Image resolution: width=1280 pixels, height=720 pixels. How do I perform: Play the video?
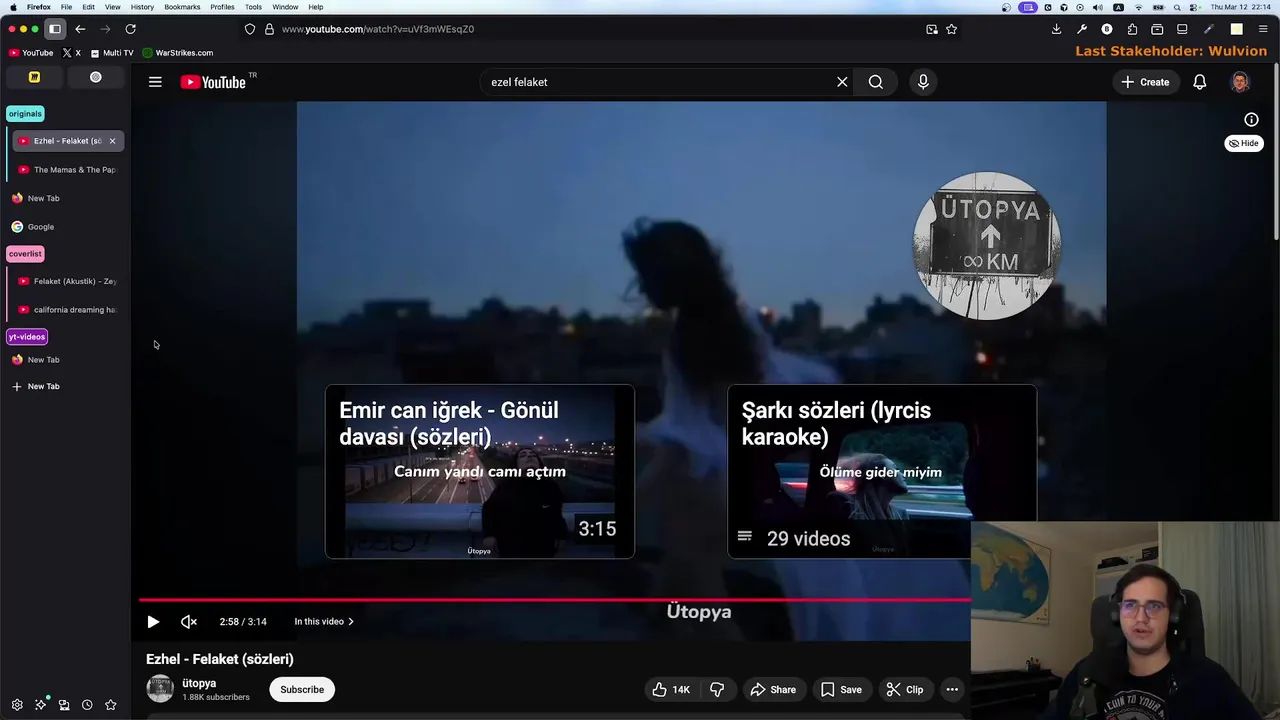[153, 621]
